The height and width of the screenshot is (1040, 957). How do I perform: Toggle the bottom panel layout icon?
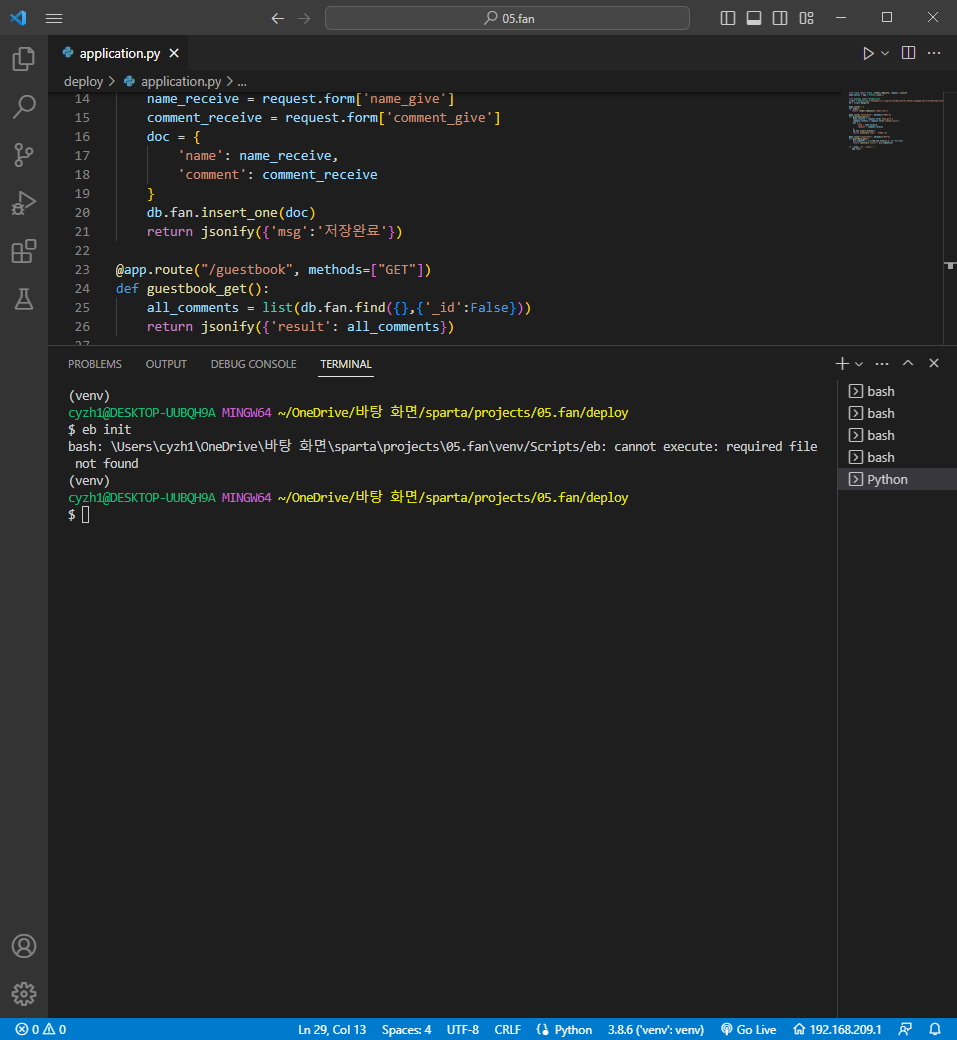pos(754,18)
